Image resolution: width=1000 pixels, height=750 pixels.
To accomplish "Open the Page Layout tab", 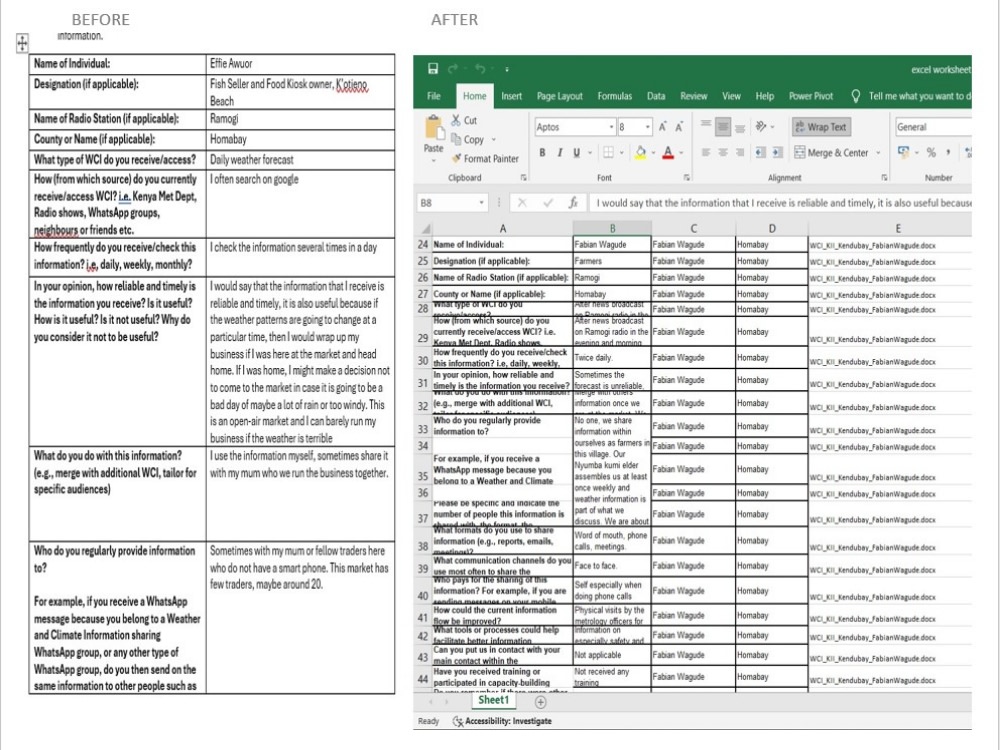I will click(x=559, y=96).
